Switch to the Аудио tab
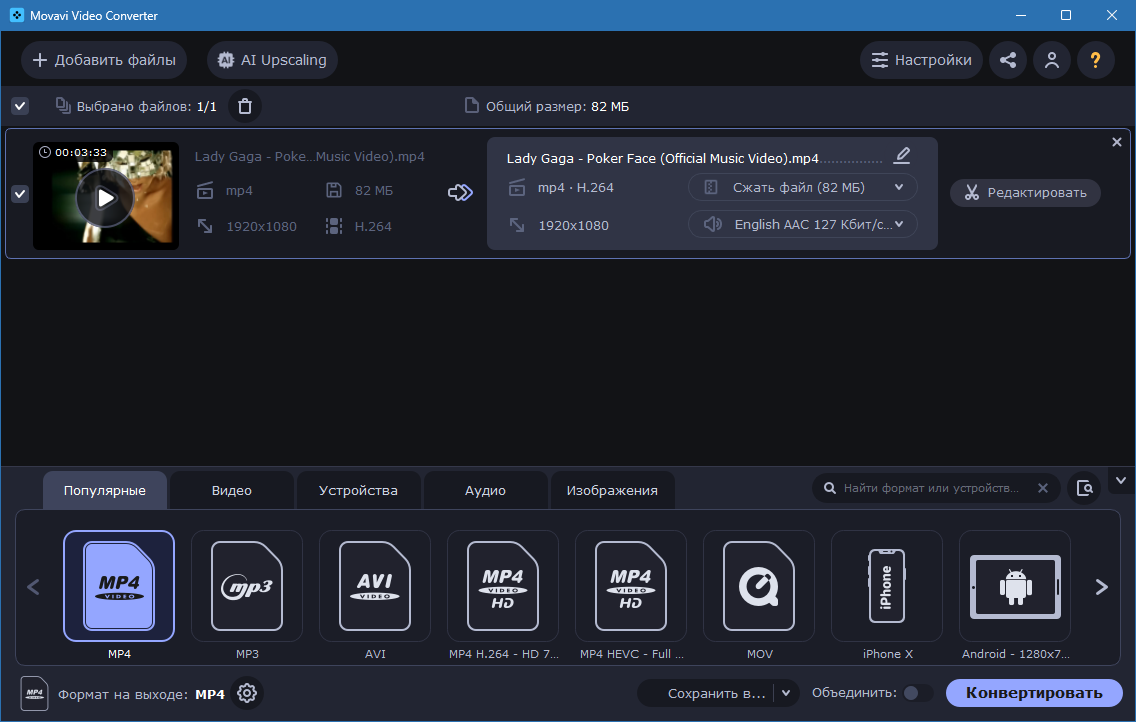Image resolution: width=1136 pixels, height=722 pixels. (485, 490)
